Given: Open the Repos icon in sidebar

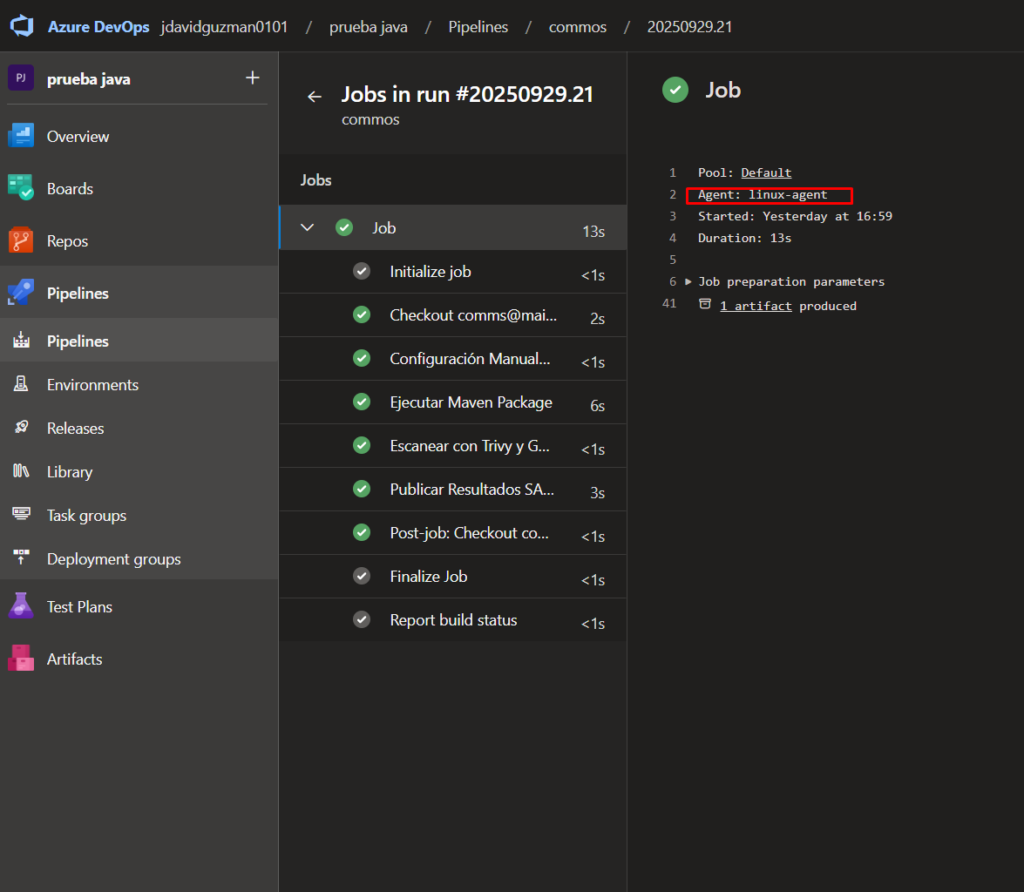Looking at the screenshot, I should click(x=21, y=241).
